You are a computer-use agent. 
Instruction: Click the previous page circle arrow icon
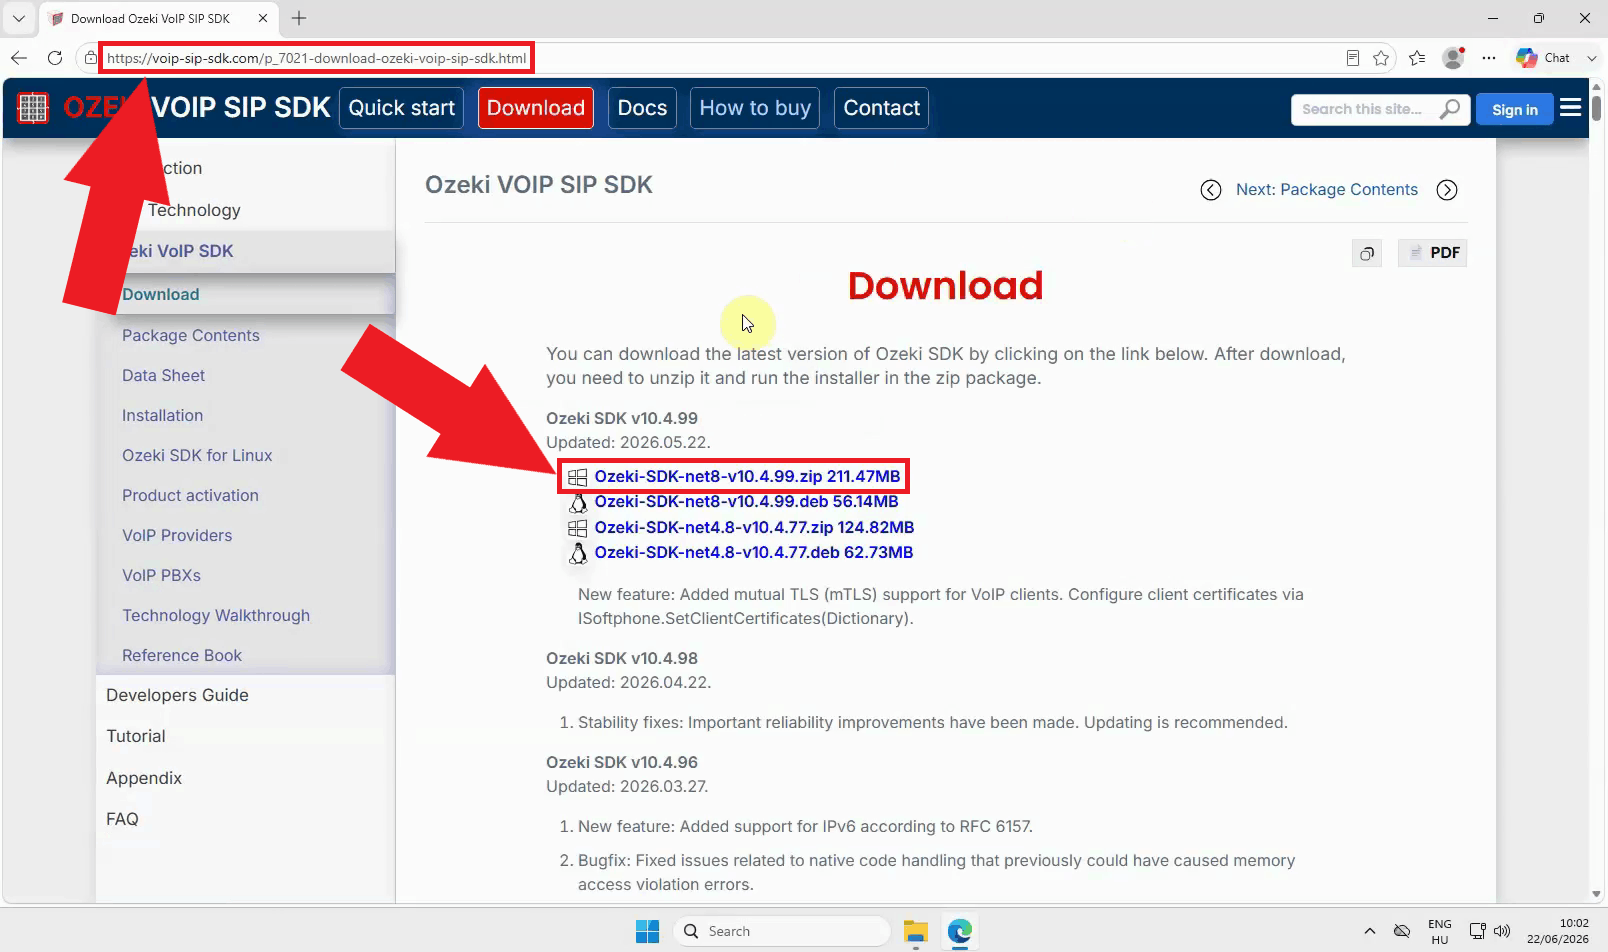[x=1211, y=190]
